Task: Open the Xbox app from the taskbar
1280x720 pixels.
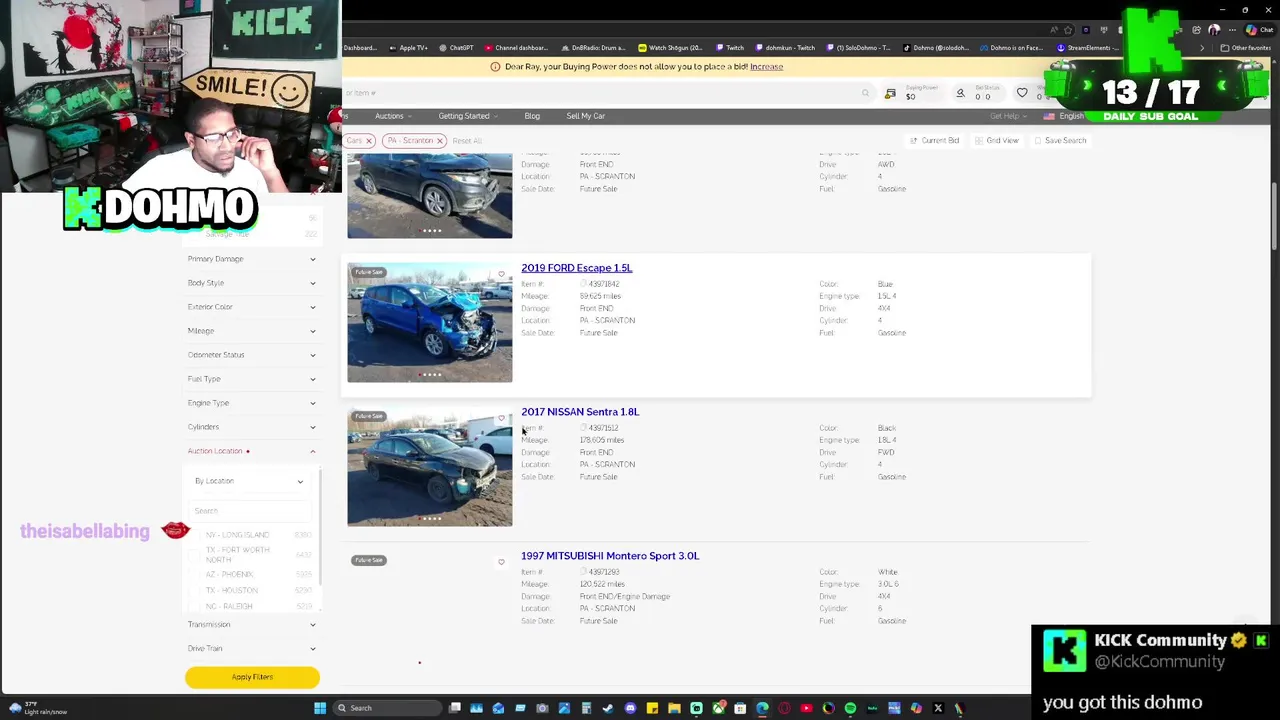Action: [719, 708]
